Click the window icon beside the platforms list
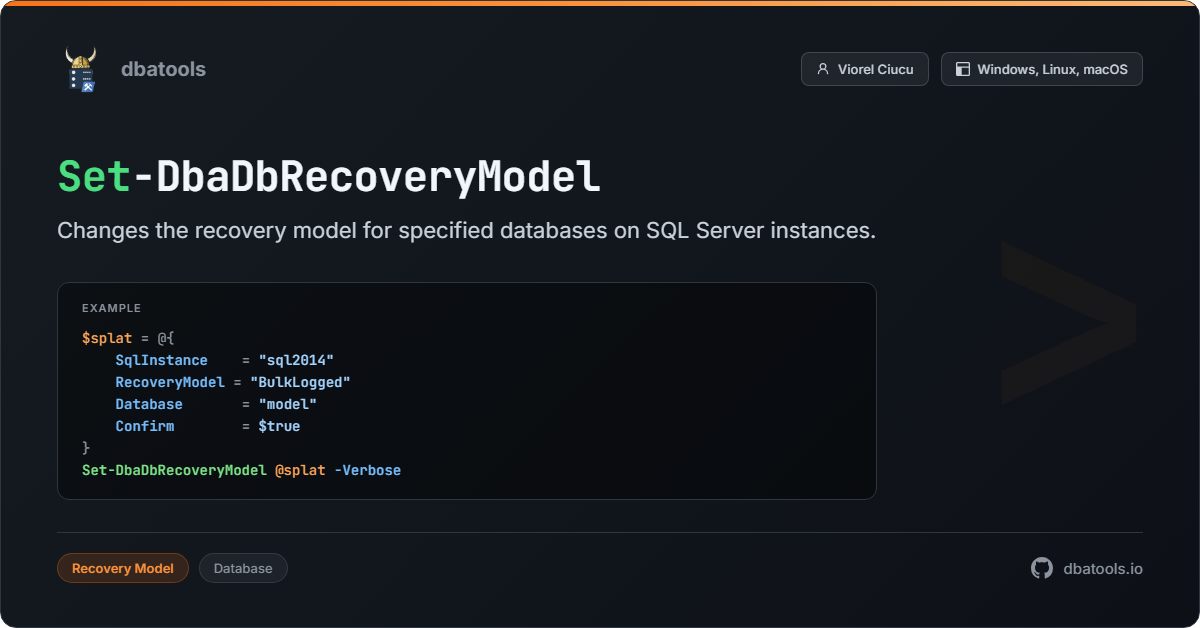The width and height of the screenshot is (1200, 628). [x=963, y=69]
